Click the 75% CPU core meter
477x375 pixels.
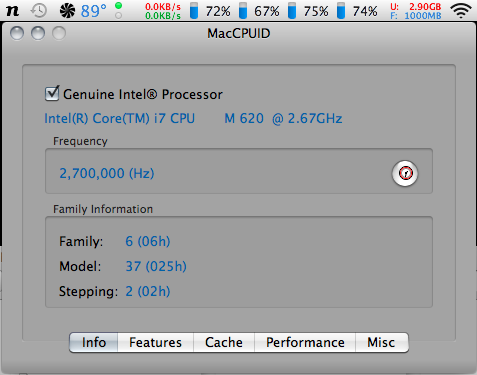tap(308, 11)
